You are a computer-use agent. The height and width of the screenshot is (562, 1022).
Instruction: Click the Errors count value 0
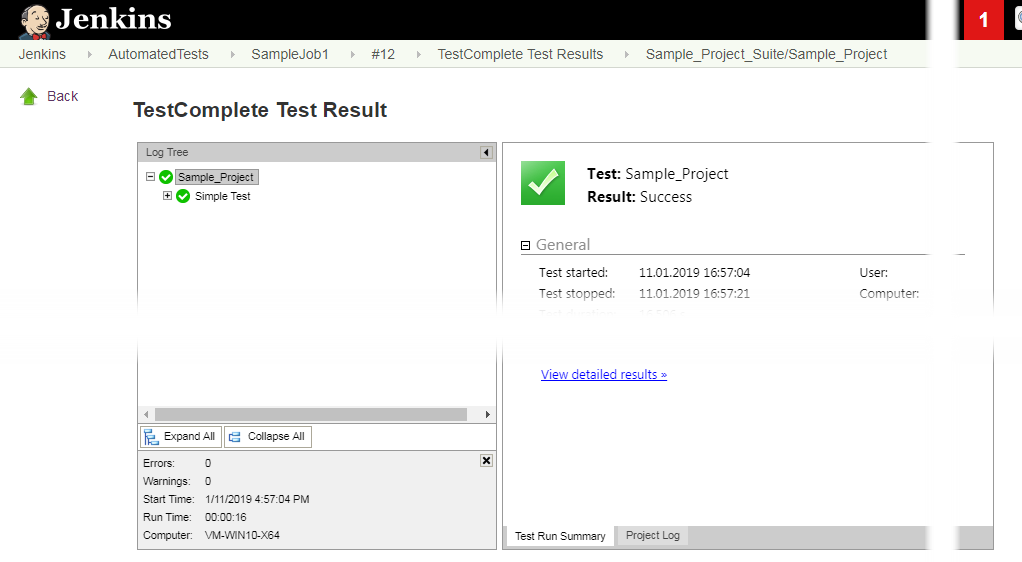click(x=208, y=463)
